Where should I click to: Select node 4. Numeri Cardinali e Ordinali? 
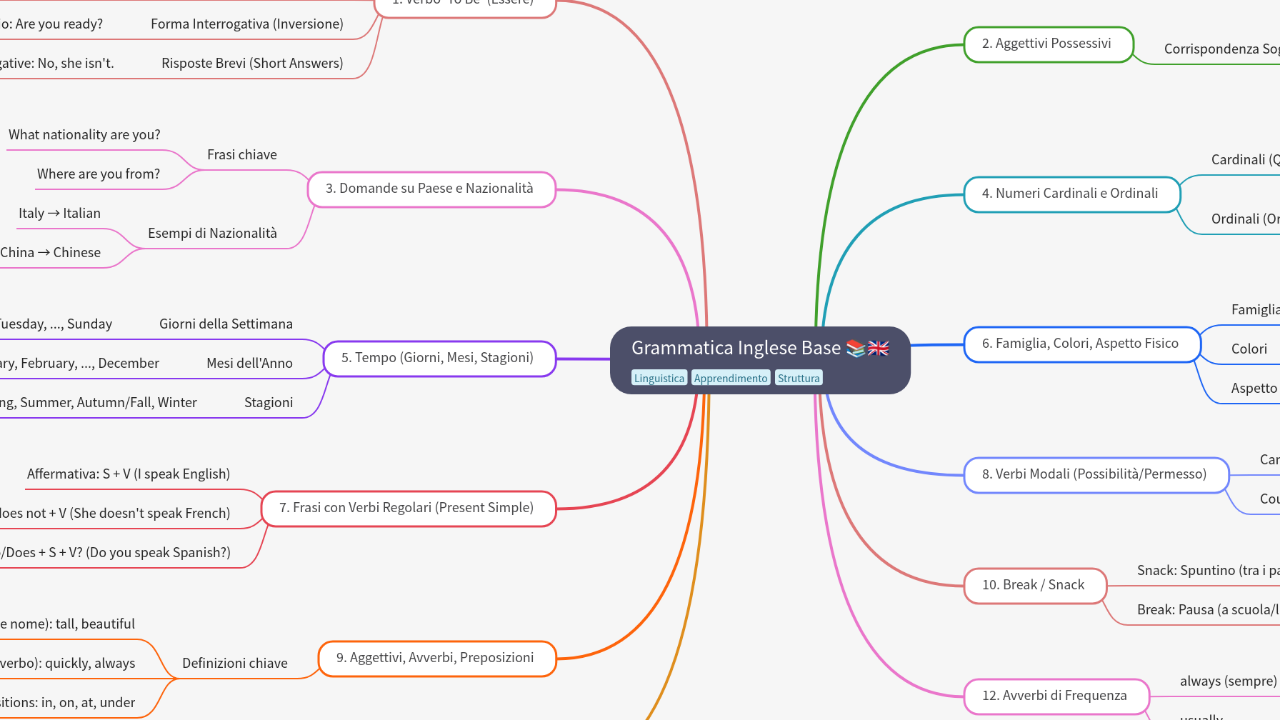tap(1071, 194)
